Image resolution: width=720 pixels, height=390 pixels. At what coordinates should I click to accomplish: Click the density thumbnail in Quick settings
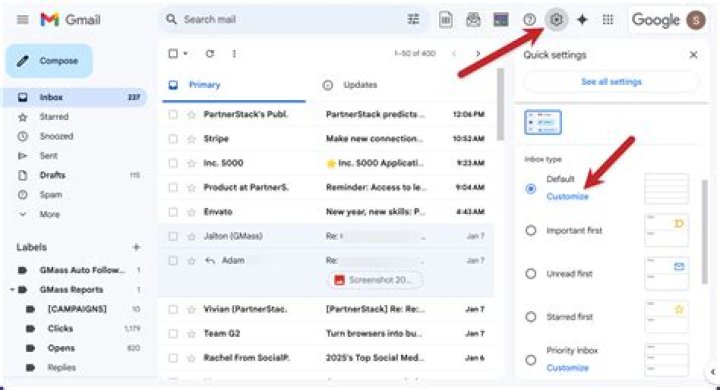pyautogui.click(x=543, y=123)
